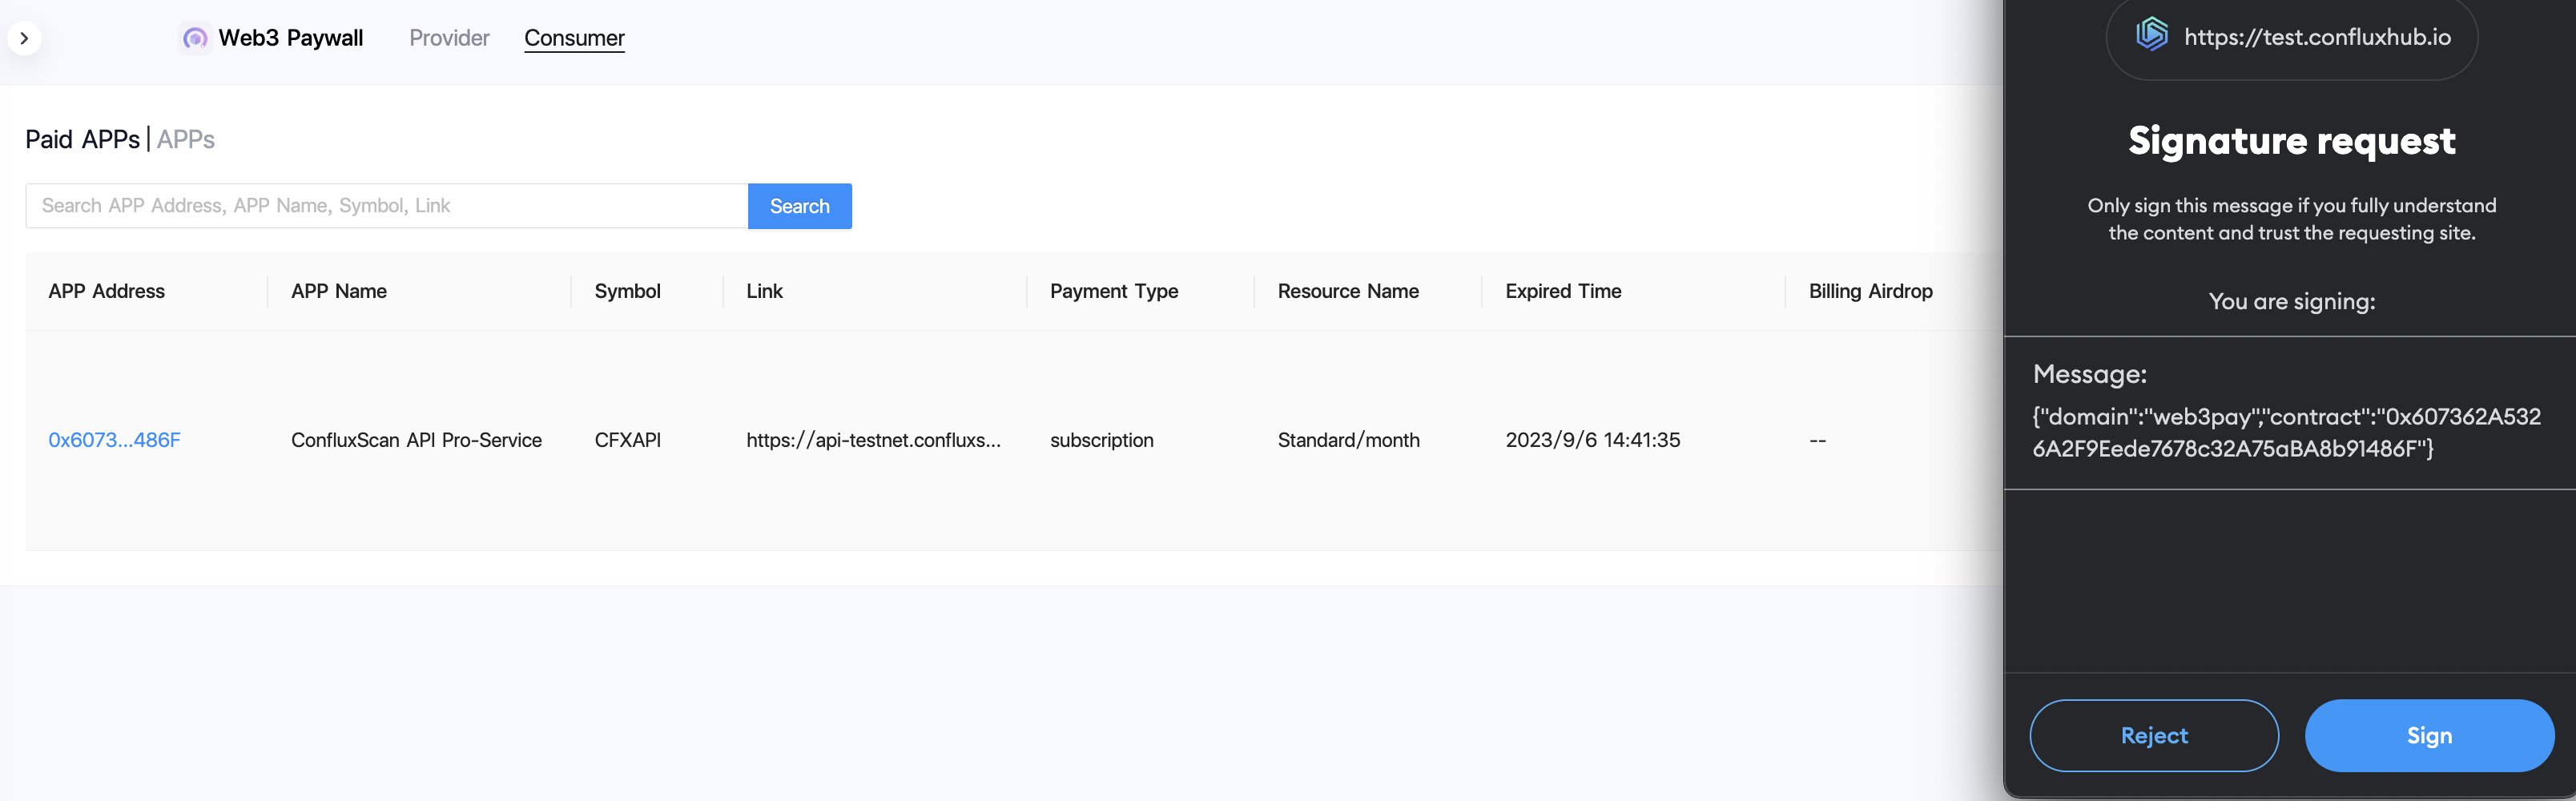Open the Paid APPs view
Viewport: 2576px width, 801px height.
tap(82, 140)
